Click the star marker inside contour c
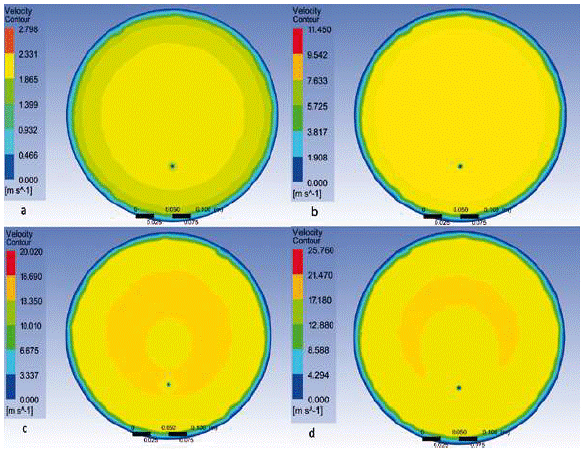Viewport: 582px width, 462px height. coord(169,385)
